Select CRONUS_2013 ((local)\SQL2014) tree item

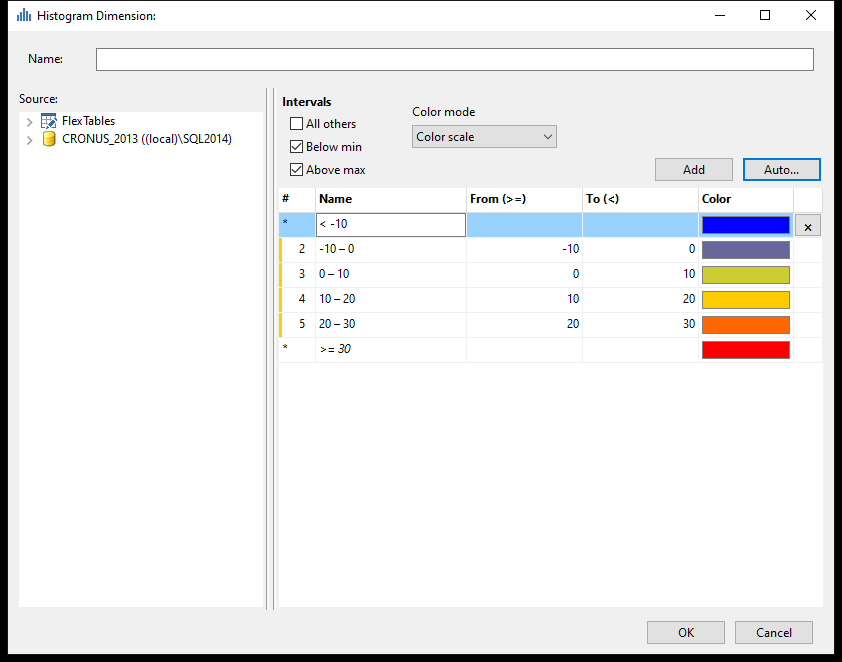(x=147, y=139)
